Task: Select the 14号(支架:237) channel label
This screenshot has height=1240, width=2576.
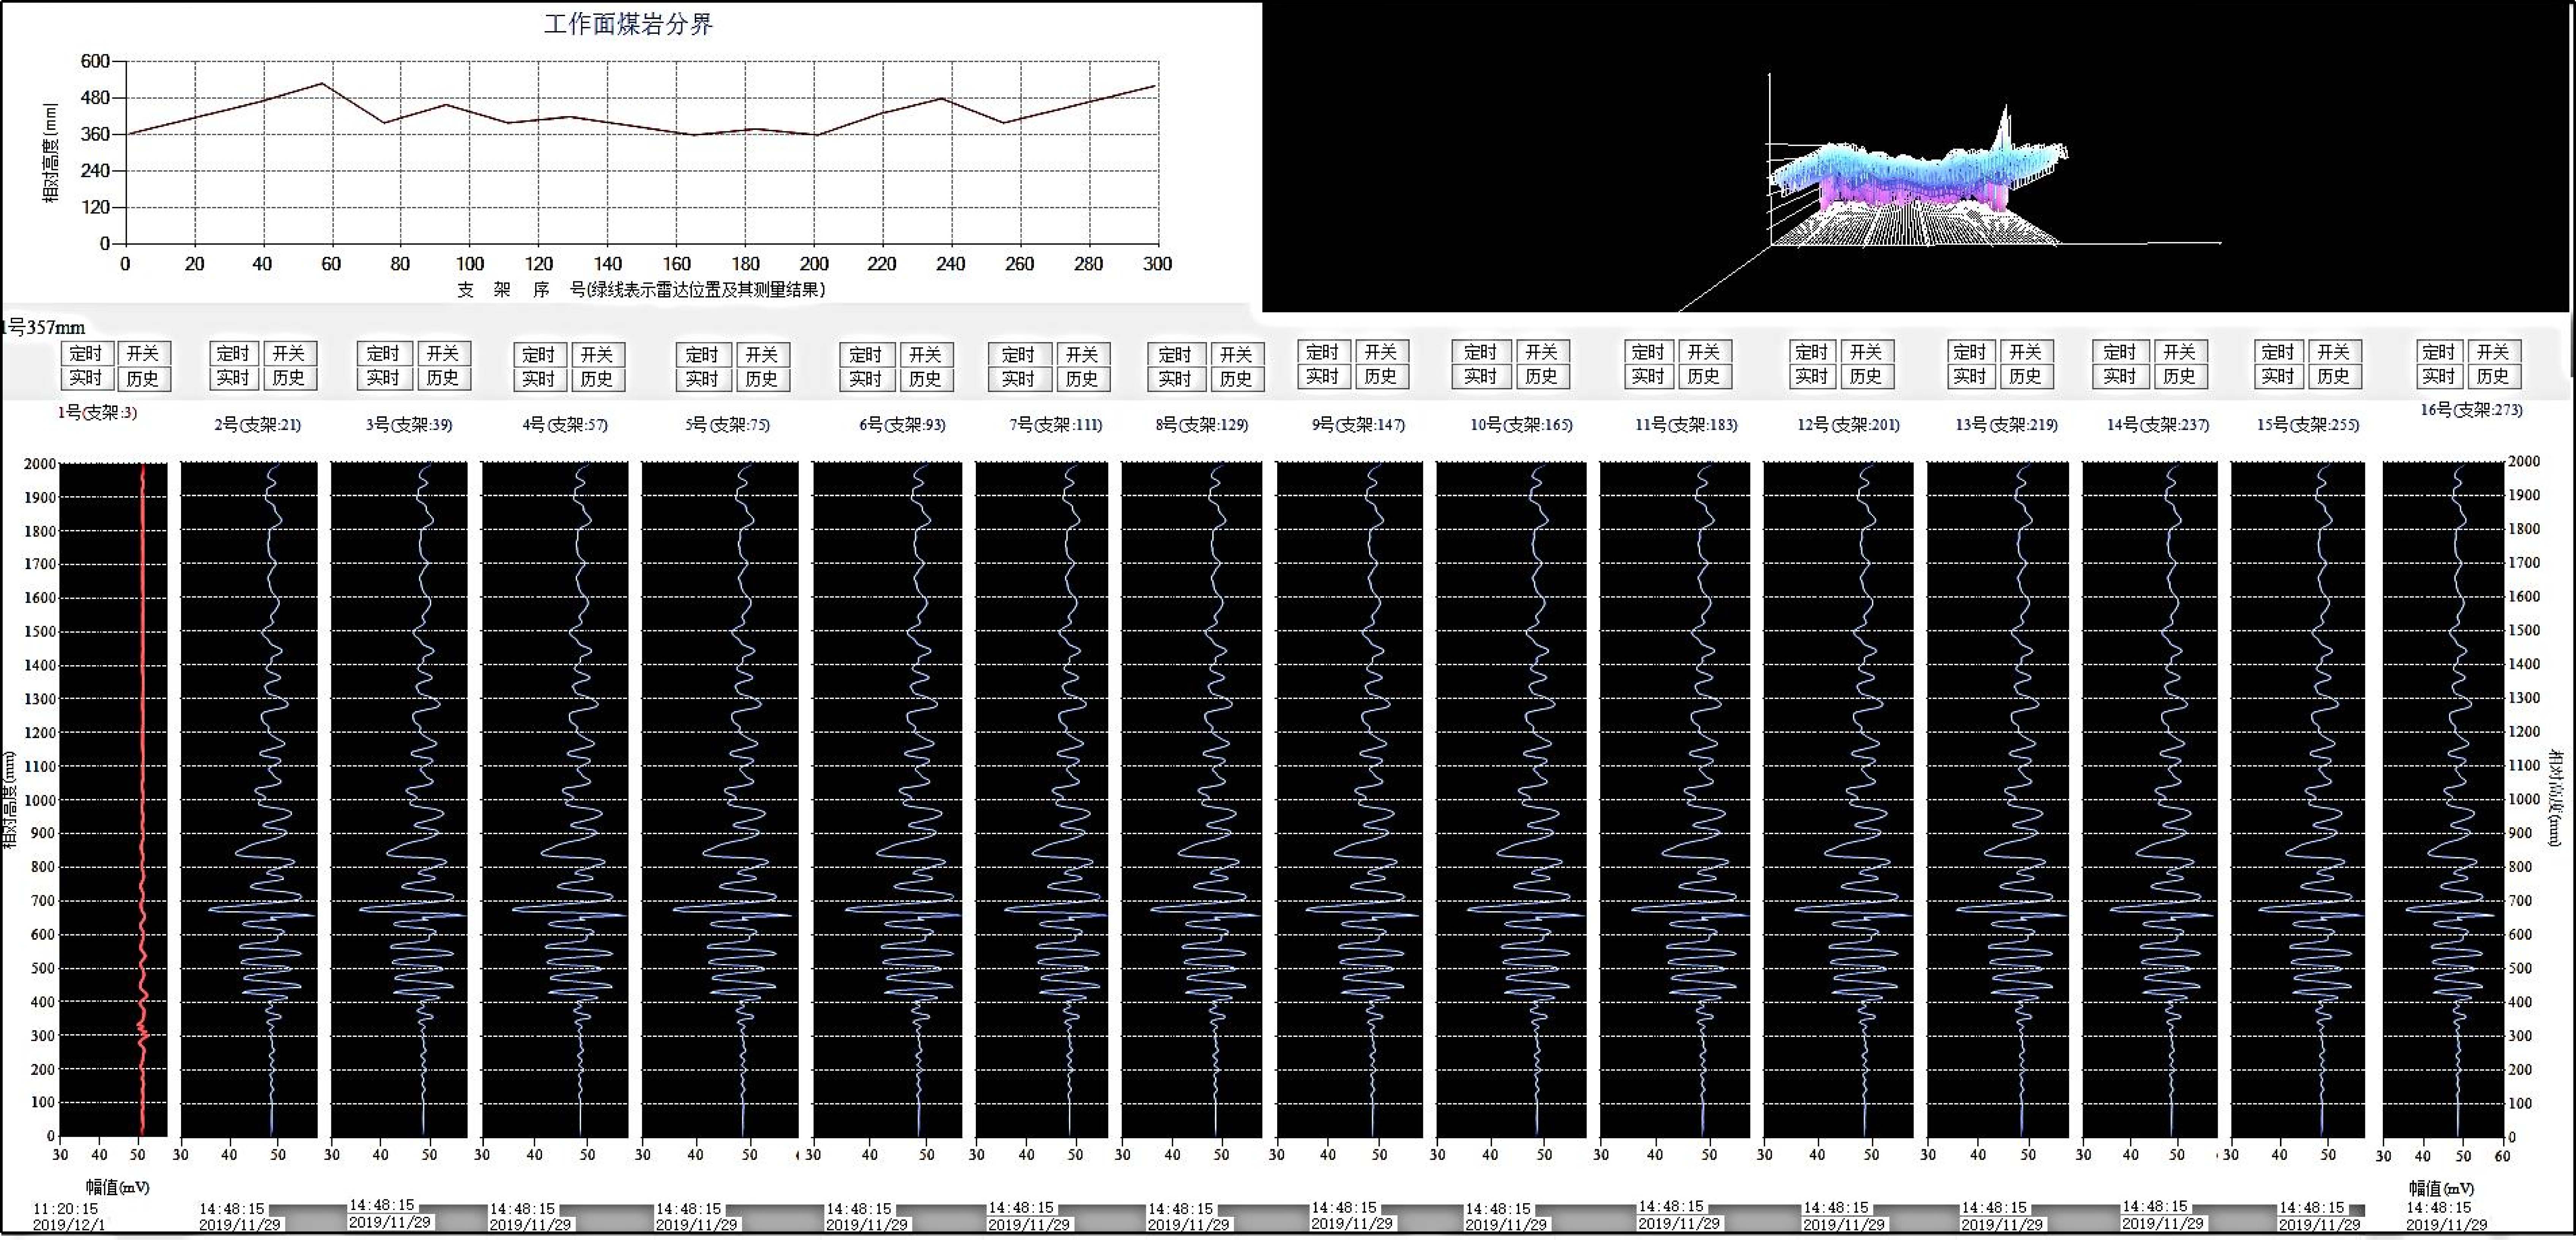Action: (x=2158, y=424)
